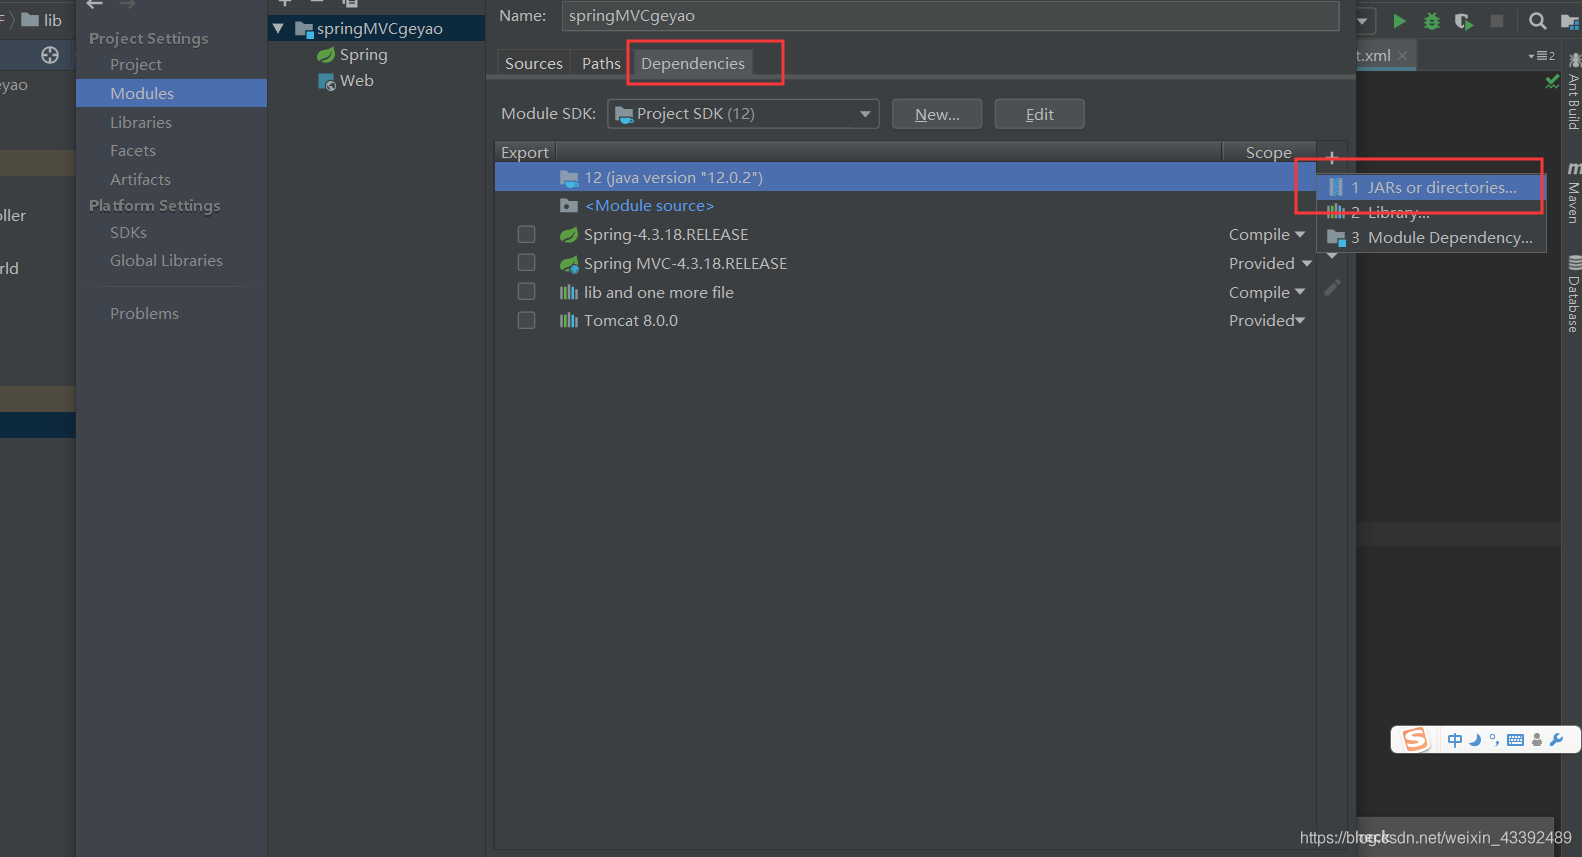Switch to the Sources tab
Image resolution: width=1582 pixels, height=857 pixels.
[x=534, y=63]
